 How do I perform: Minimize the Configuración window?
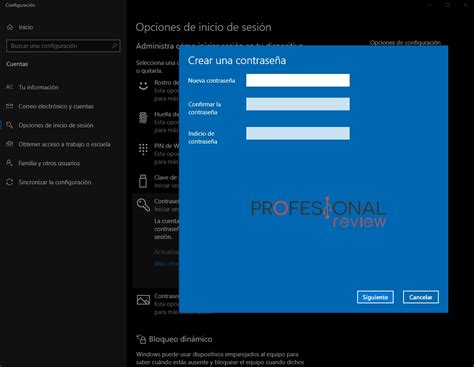coord(429,5)
